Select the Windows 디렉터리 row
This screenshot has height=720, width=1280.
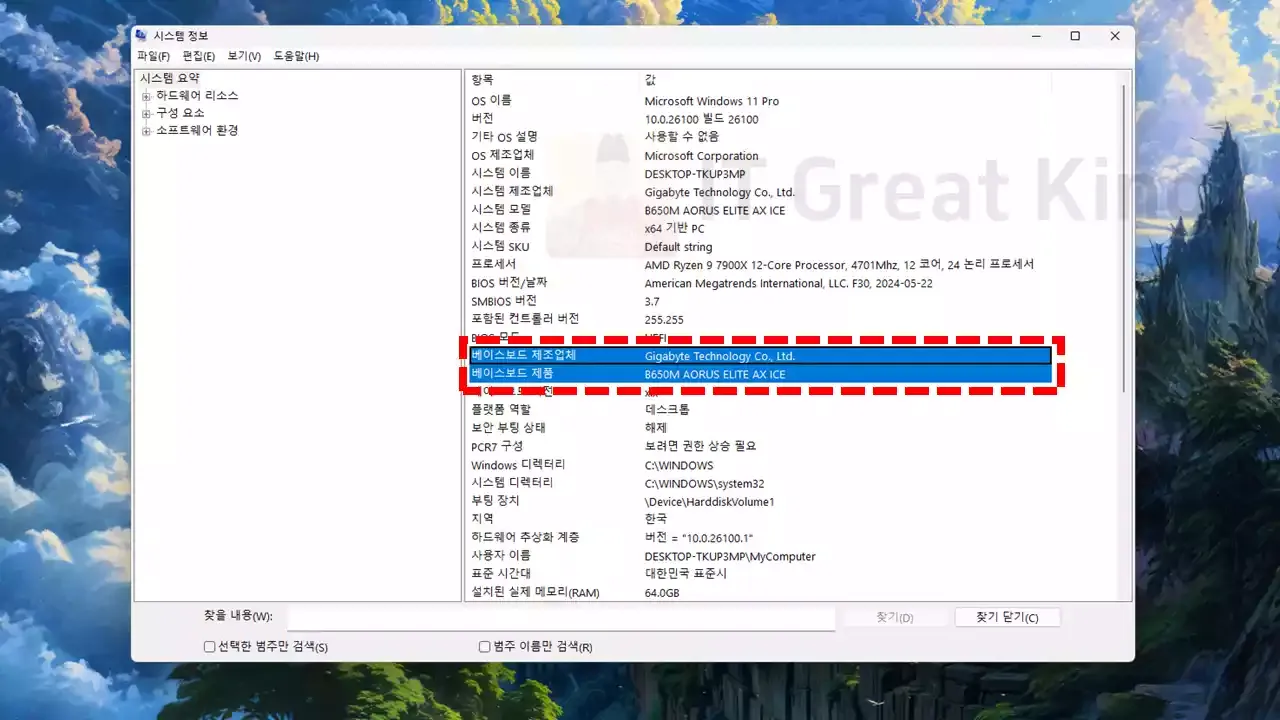point(760,465)
